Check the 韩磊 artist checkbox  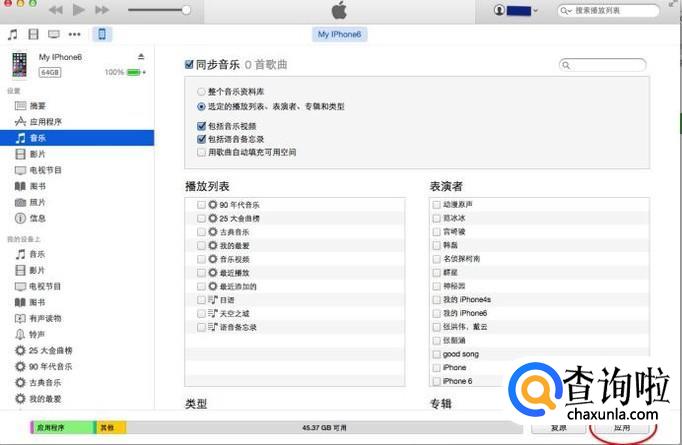coord(436,245)
